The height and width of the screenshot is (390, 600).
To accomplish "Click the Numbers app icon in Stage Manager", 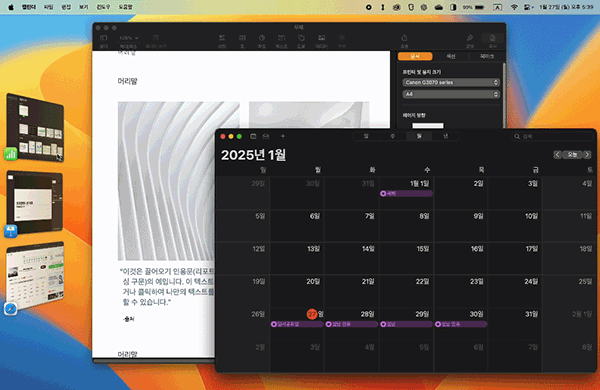I will (11, 154).
